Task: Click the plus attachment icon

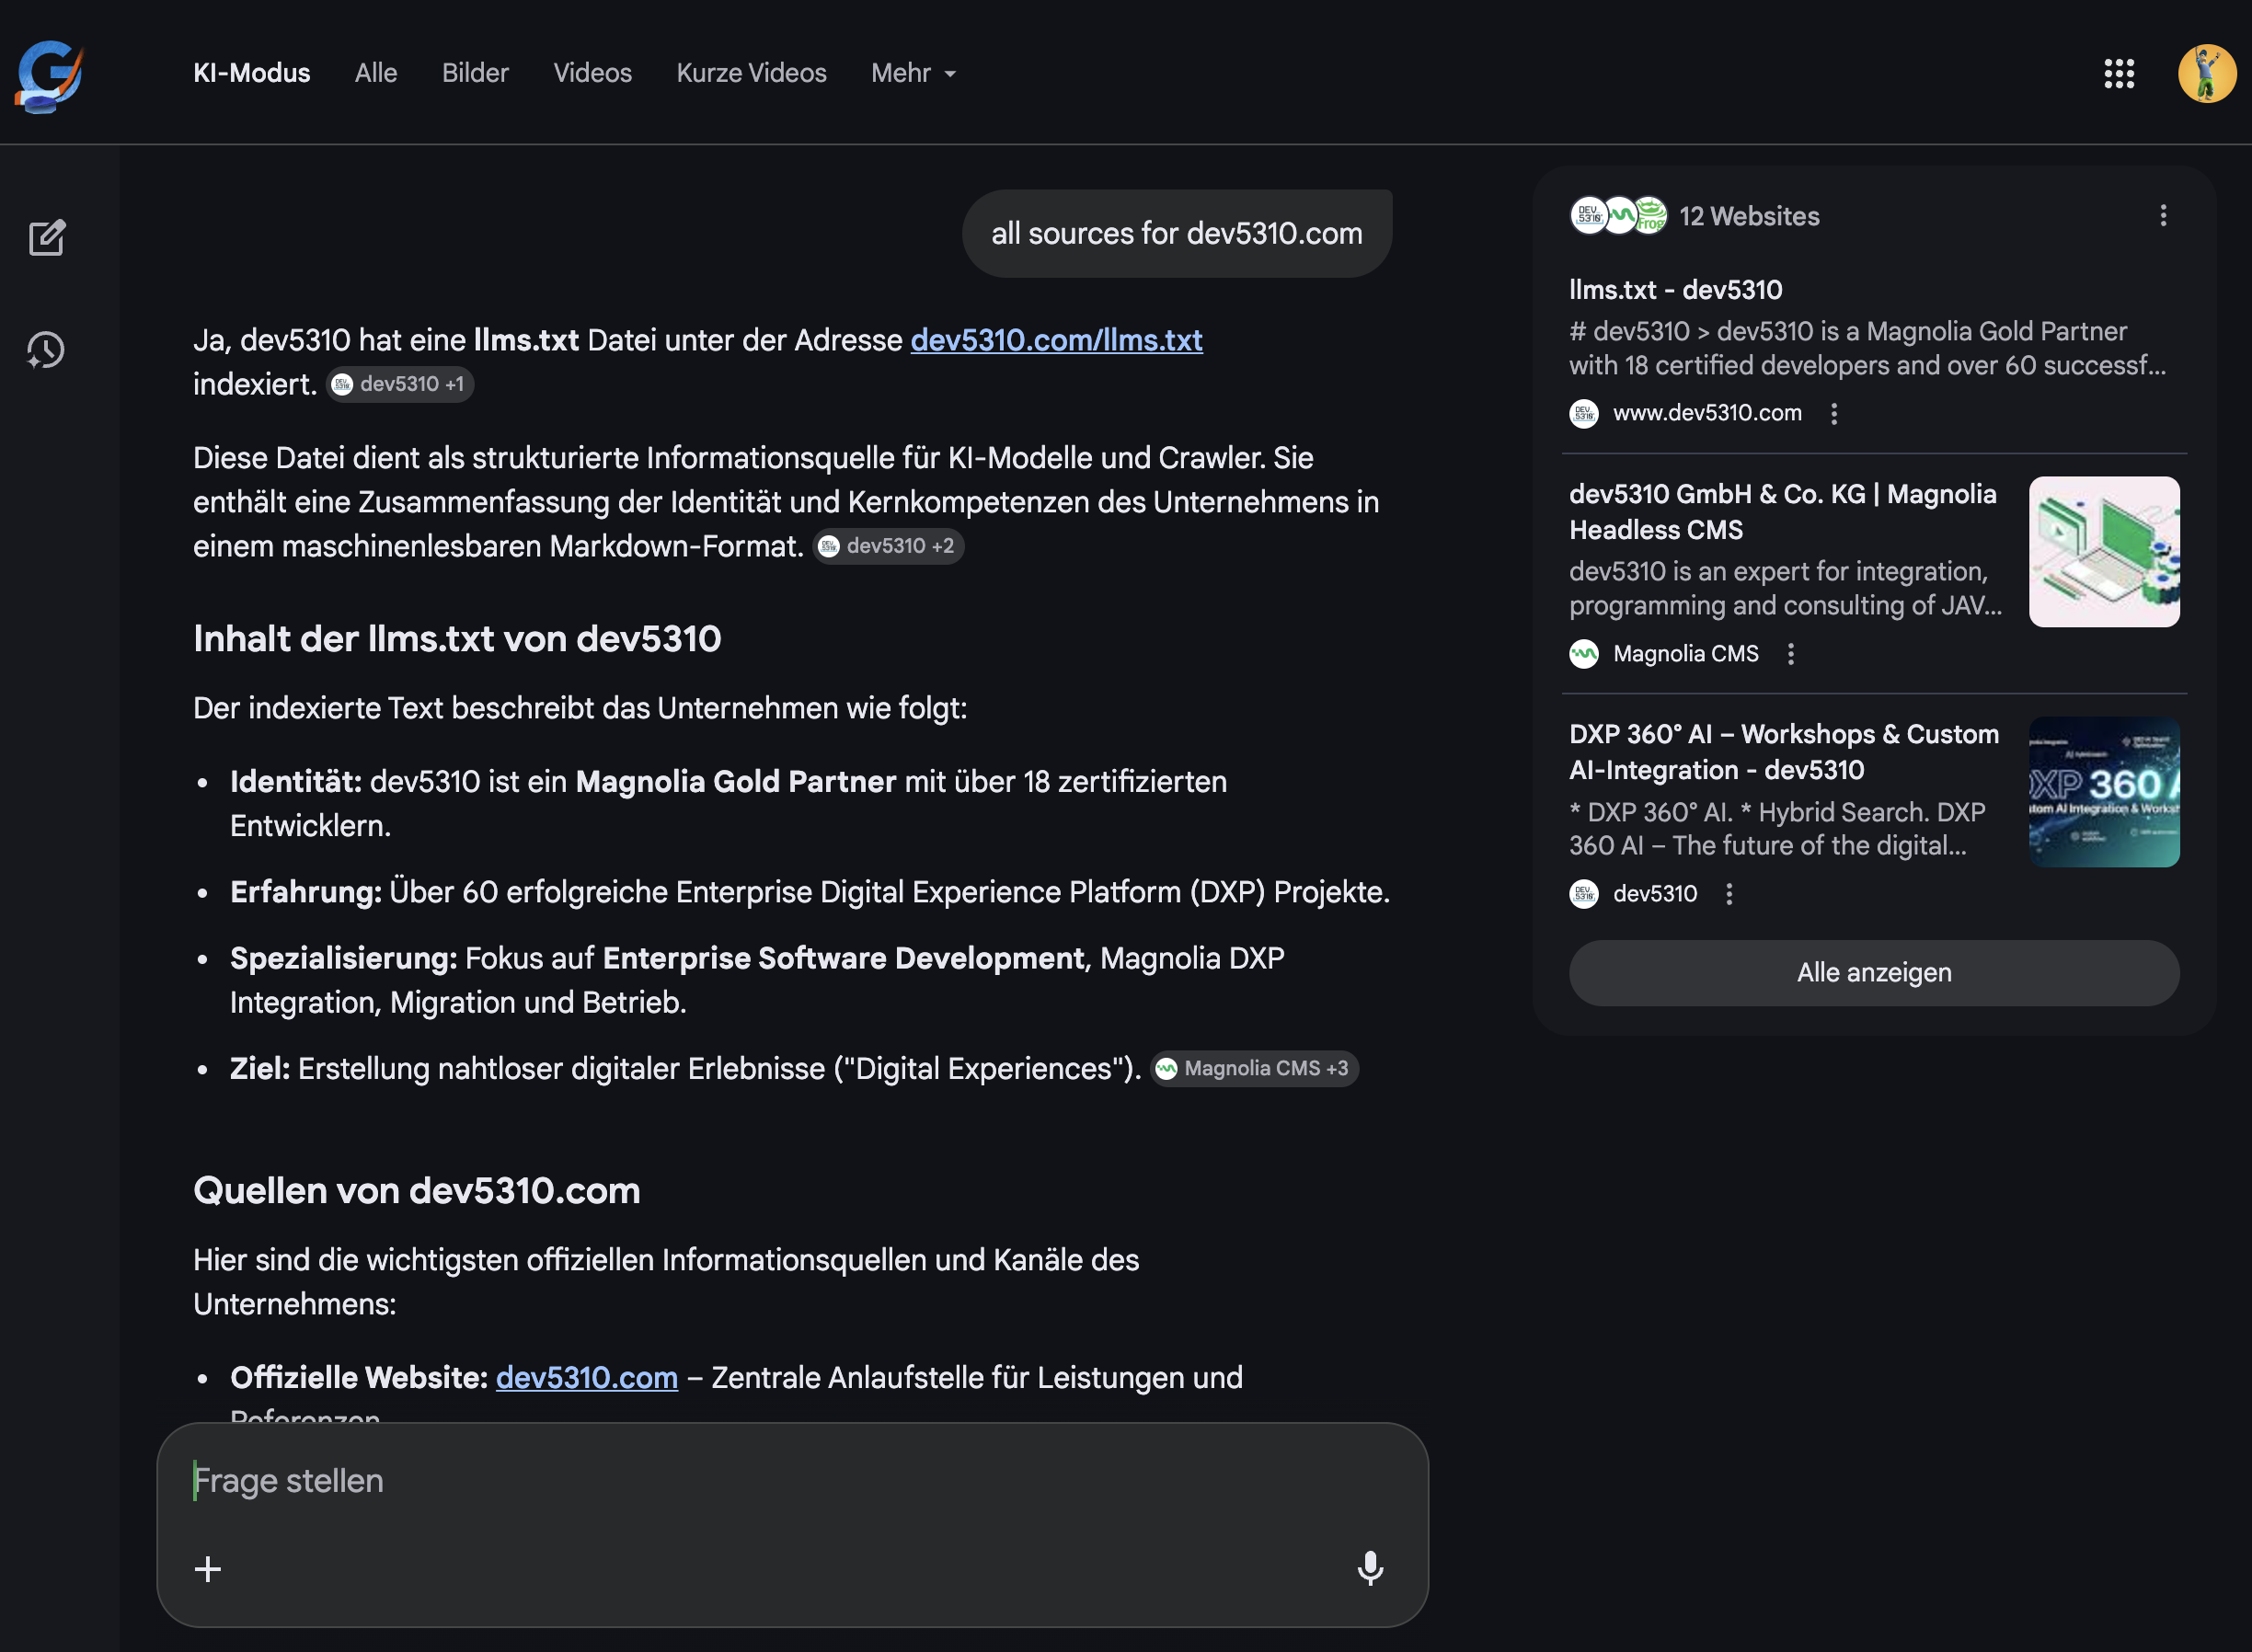Action: [x=208, y=1568]
